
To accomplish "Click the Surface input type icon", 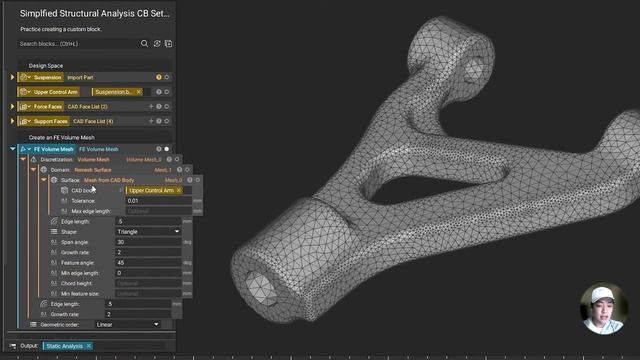I will pyautogui.click(x=54, y=180).
